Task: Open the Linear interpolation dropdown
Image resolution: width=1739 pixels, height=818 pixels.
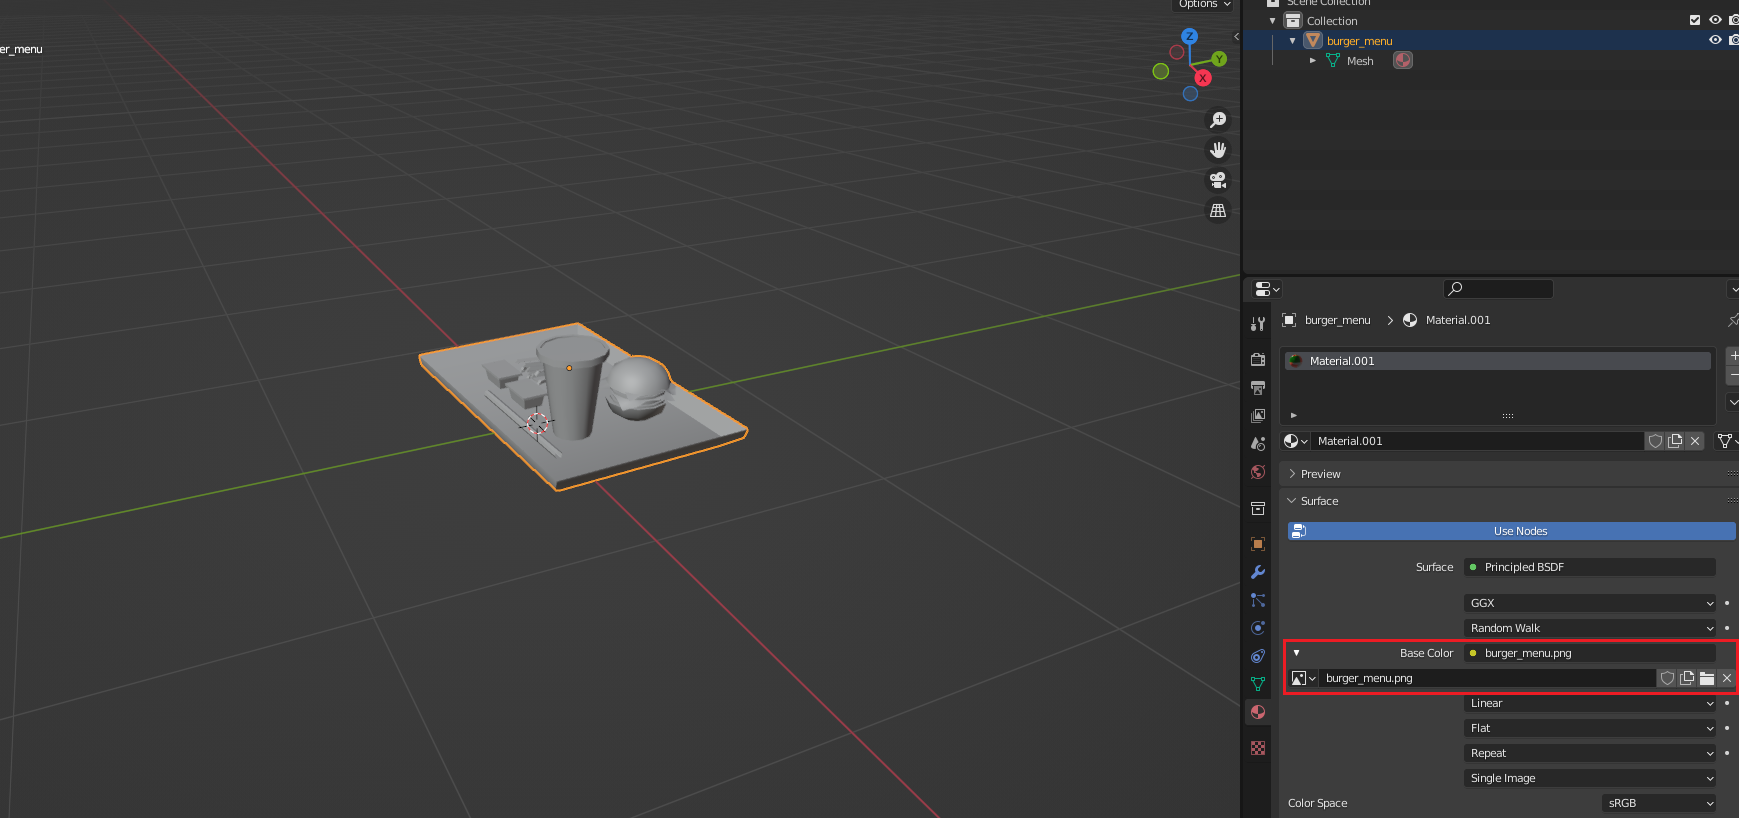Action: pos(1590,703)
